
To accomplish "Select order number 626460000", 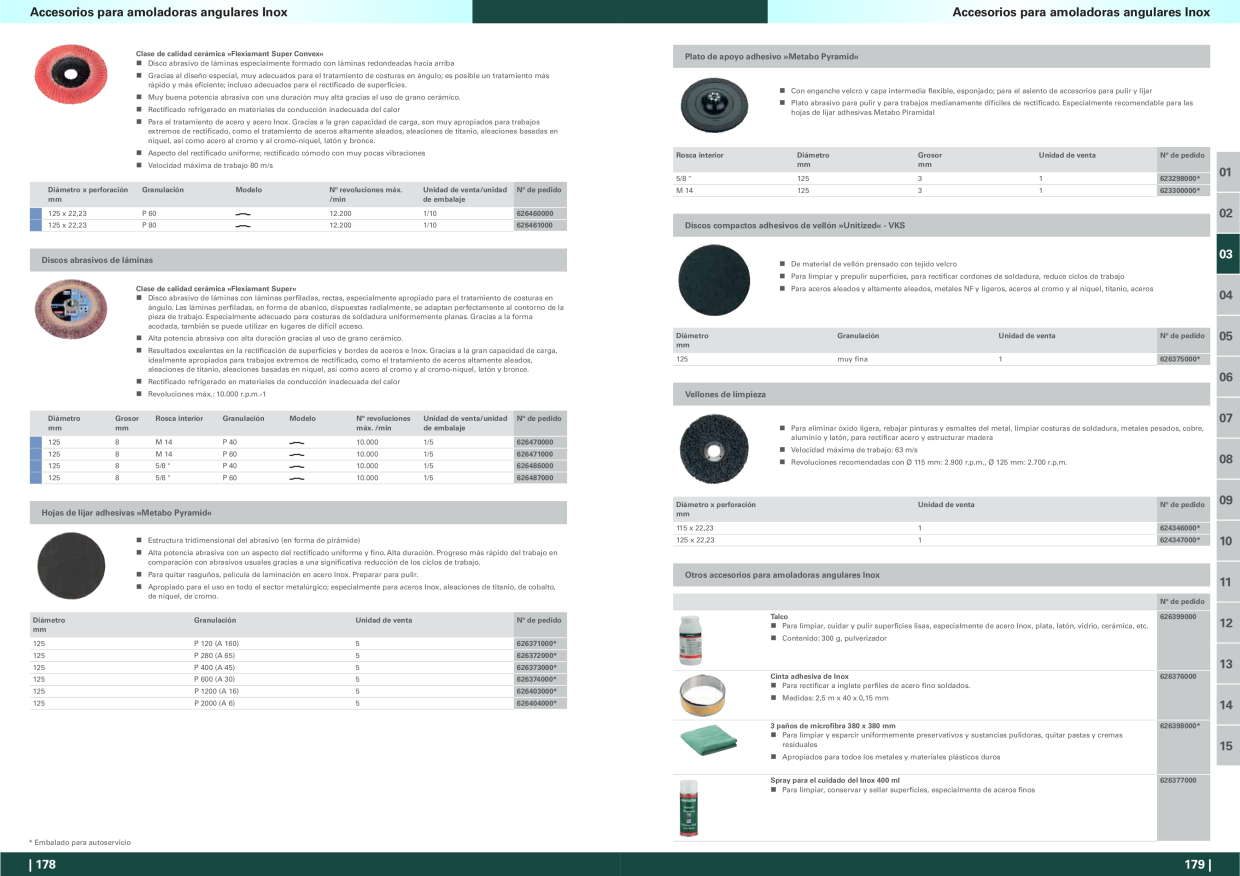I will coord(534,214).
